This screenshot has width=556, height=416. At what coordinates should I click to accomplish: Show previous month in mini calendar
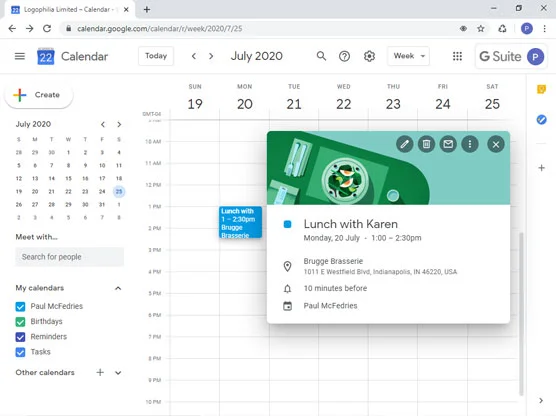pos(103,124)
